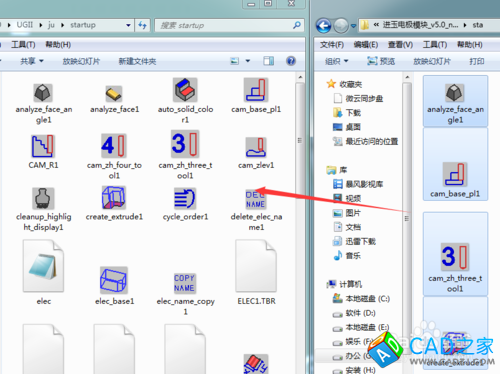Click 放映幻灯片 in right toolbar
Image resolution: width=500 pixels, height=374 pixels.
[432, 61]
